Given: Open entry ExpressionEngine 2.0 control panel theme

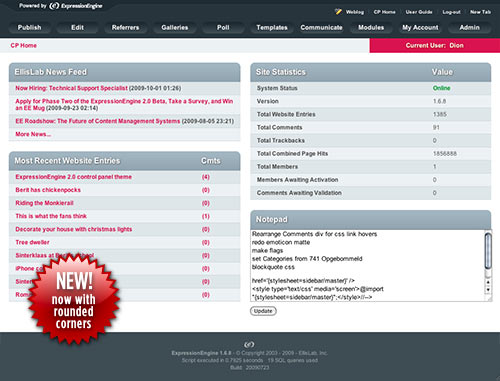Looking at the screenshot, I should [x=74, y=177].
